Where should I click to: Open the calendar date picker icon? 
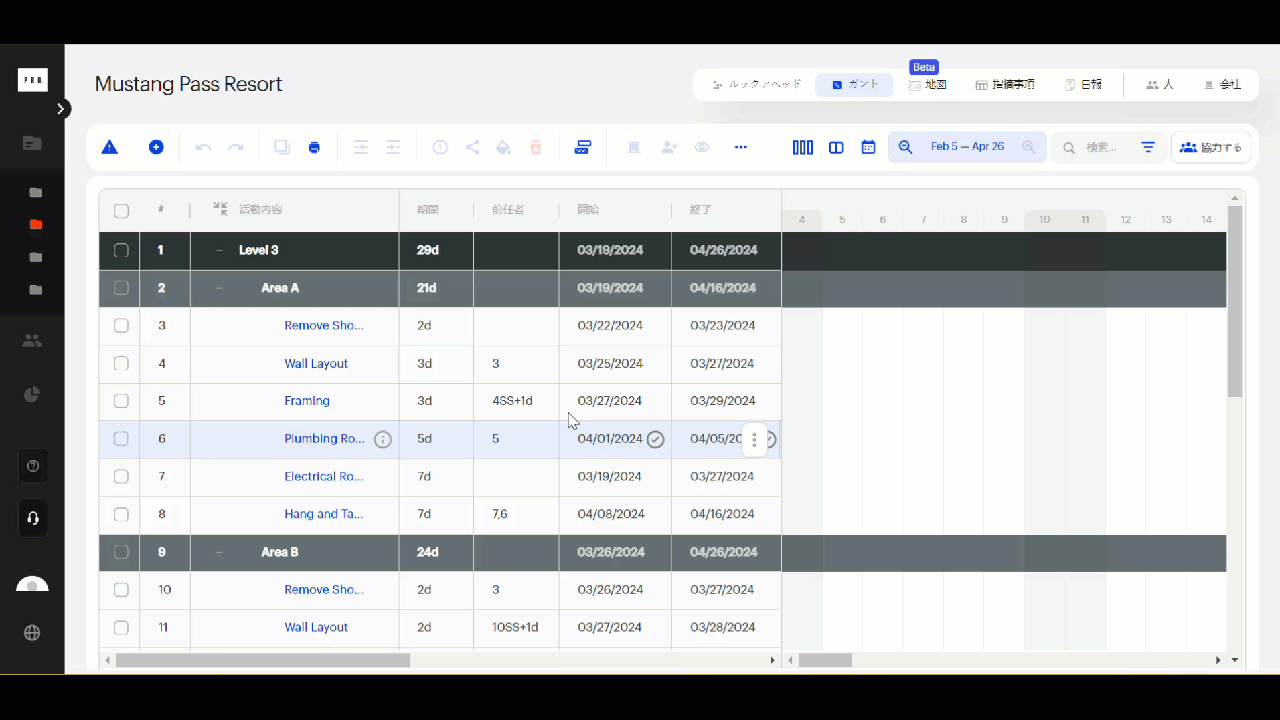tap(868, 147)
